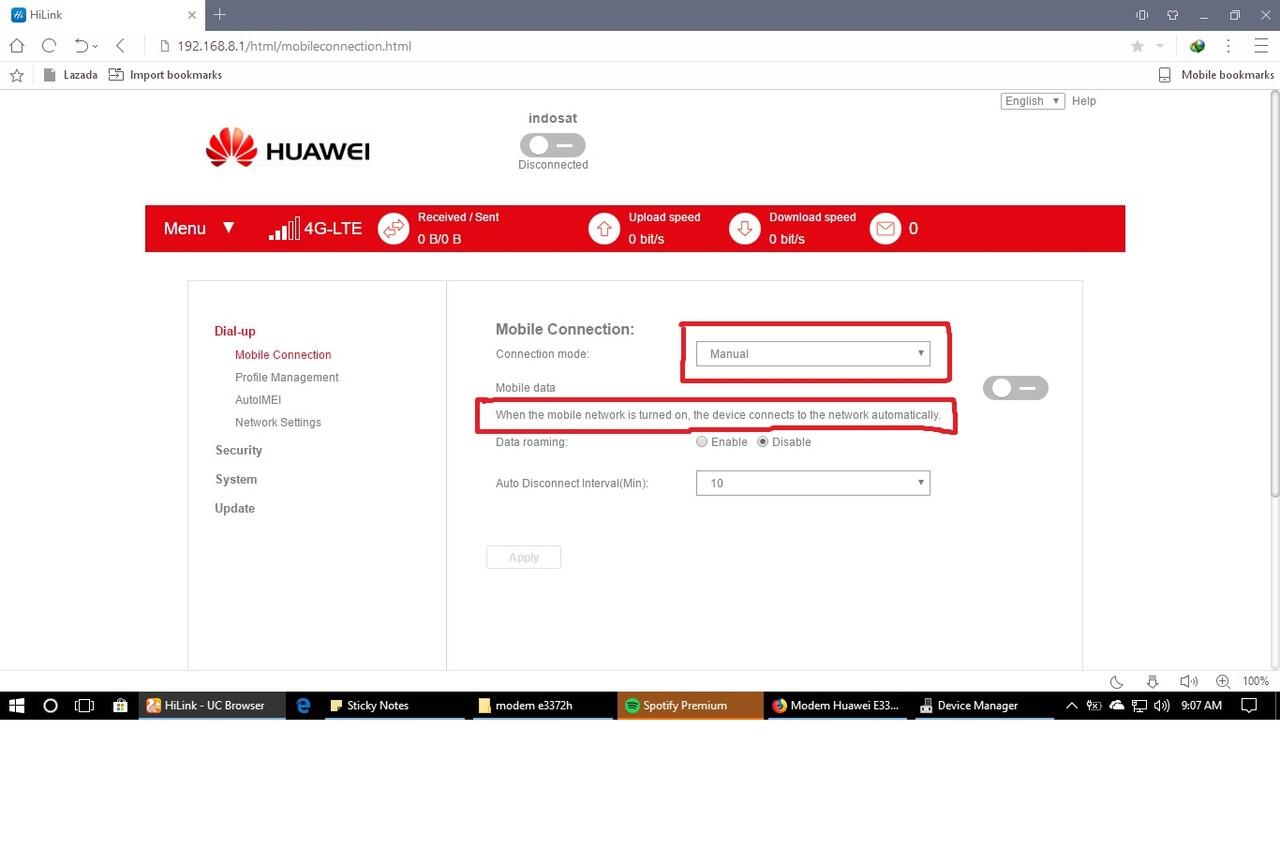Toggle the Mobile data switch
Image resolution: width=1280 pixels, height=864 pixels.
click(1015, 388)
